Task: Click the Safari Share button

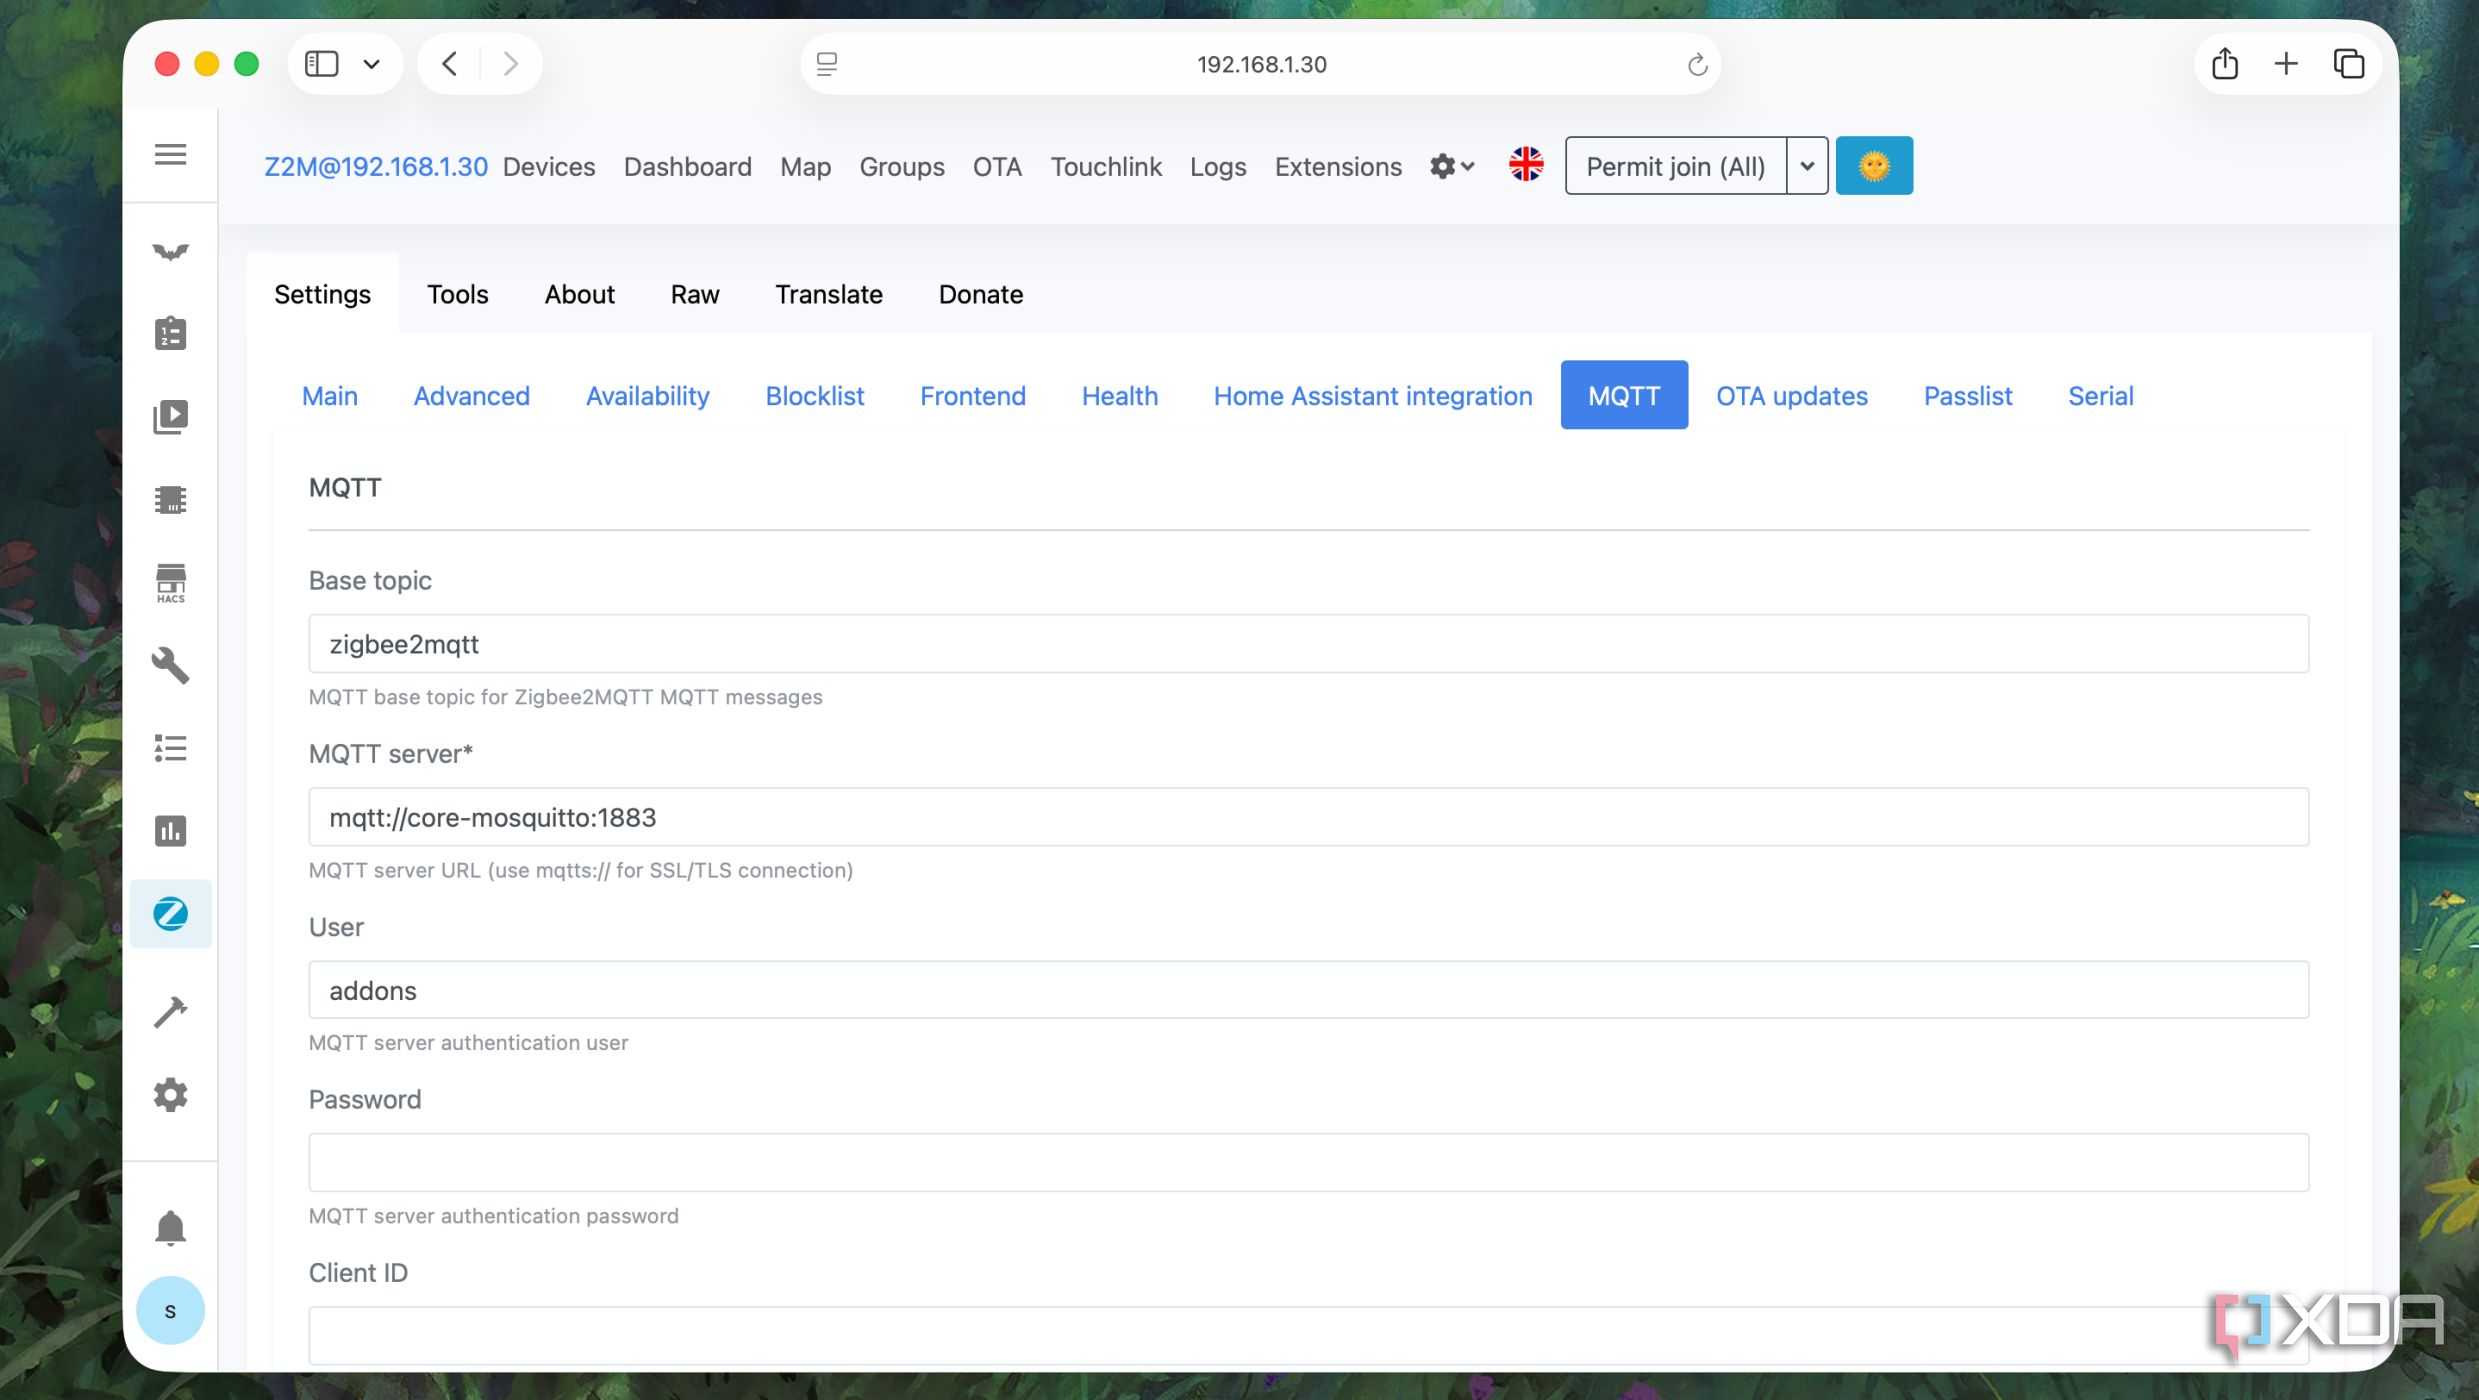Action: click(x=2224, y=64)
